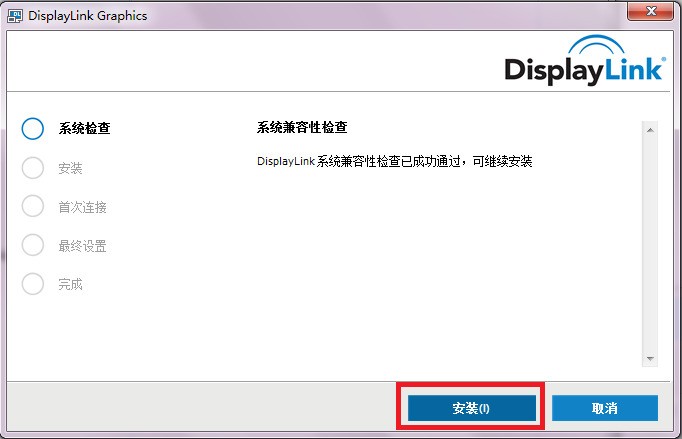Click the 完成 step label
This screenshot has height=439, width=682.
(x=70, y=284)
